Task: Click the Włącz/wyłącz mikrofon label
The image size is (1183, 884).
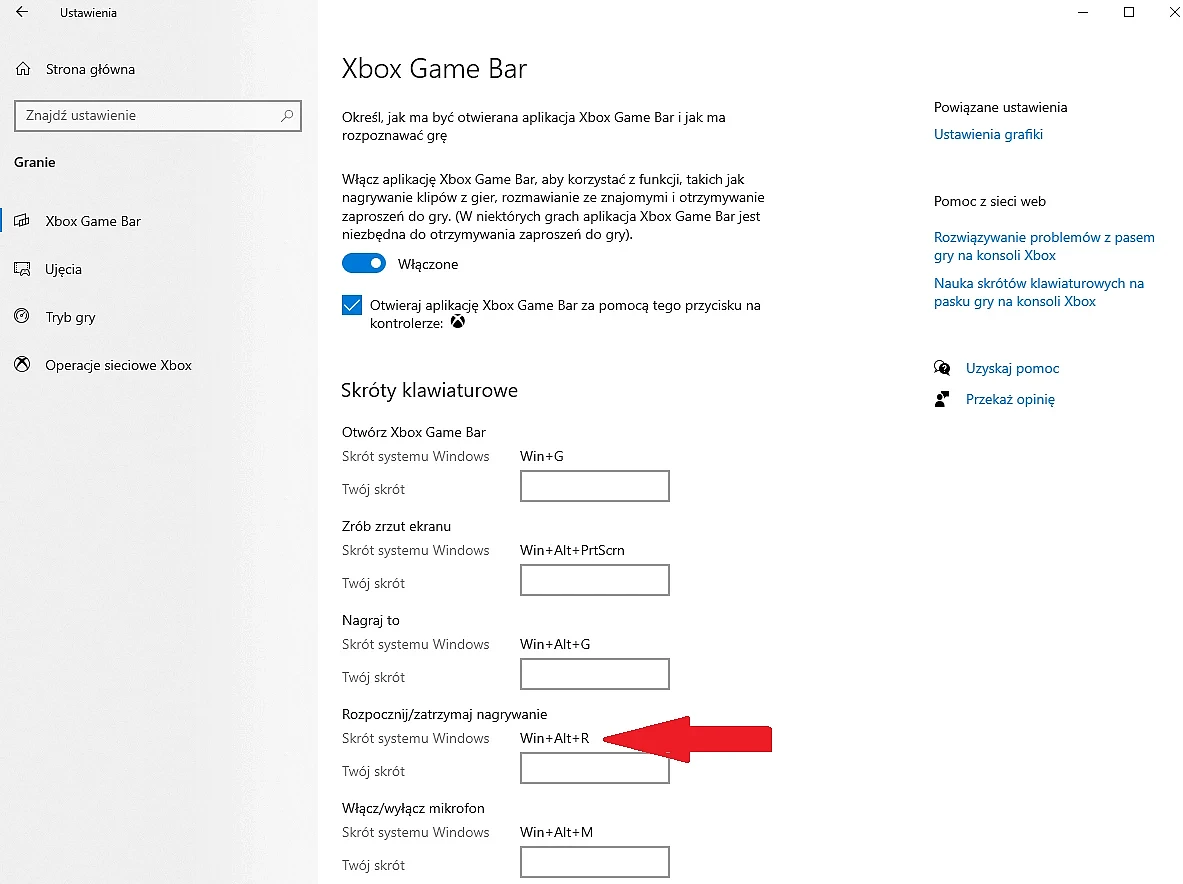Action: click(413, 808)
